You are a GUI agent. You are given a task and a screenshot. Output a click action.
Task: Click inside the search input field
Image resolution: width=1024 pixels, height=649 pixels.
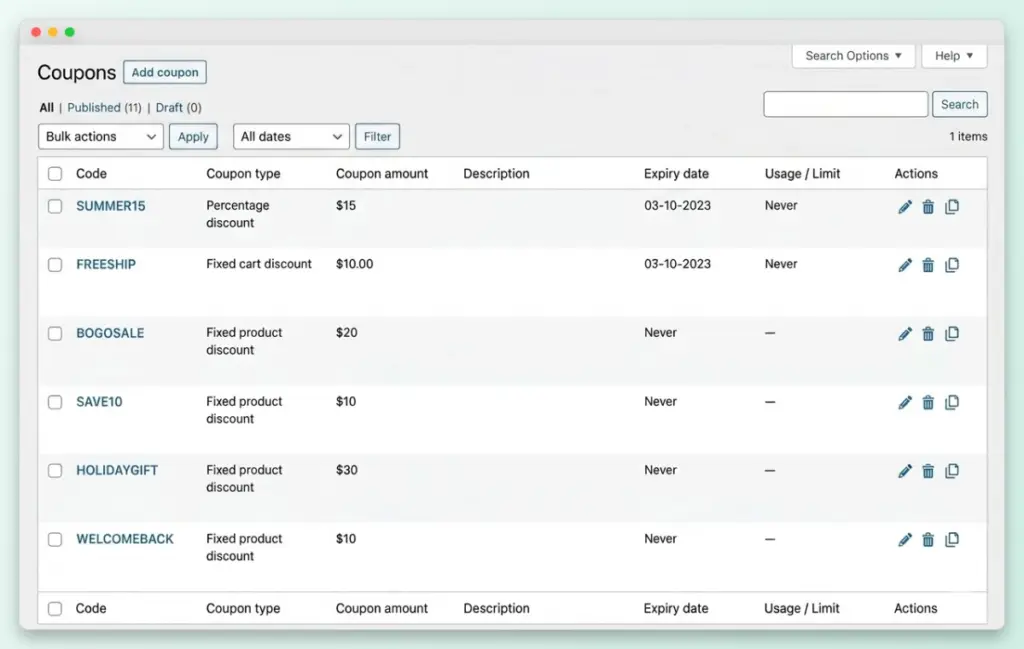pyautogui.click(x=845, y=103)
